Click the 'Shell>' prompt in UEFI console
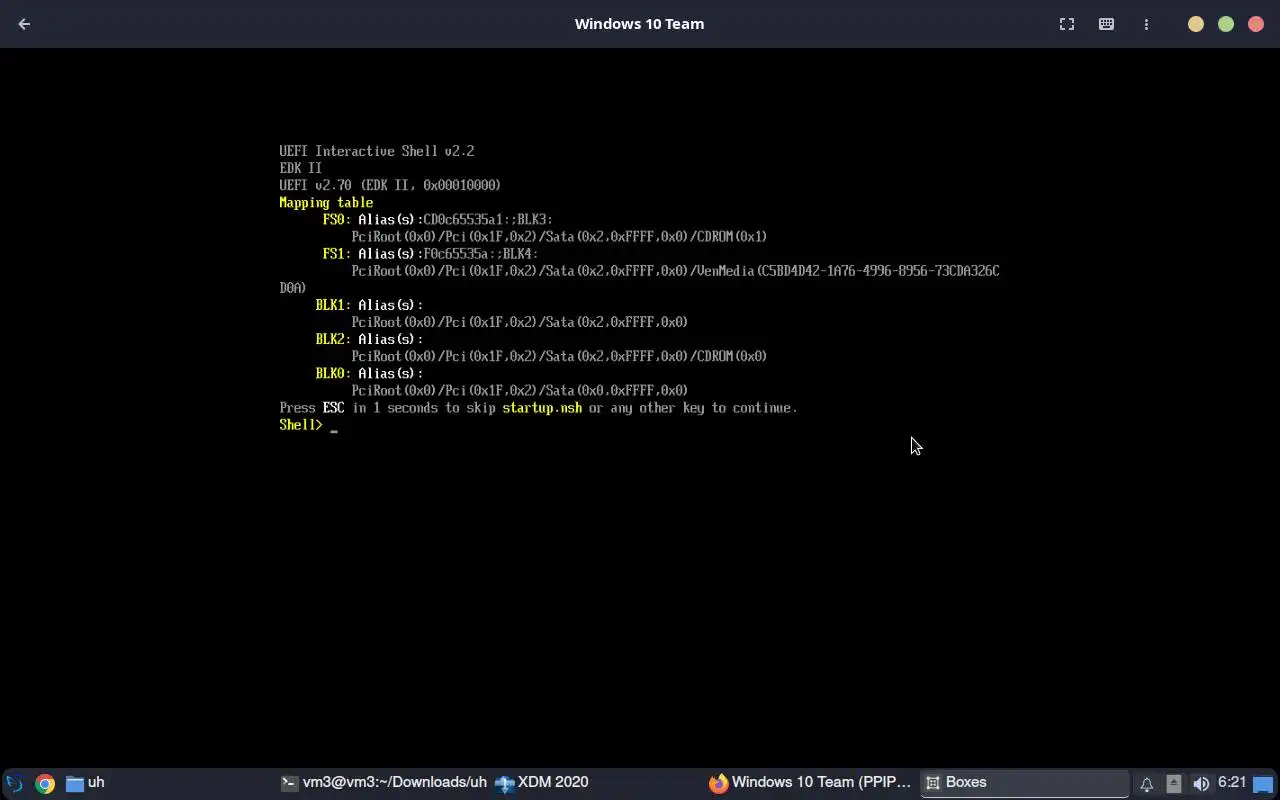 click(x=301, y=425)
